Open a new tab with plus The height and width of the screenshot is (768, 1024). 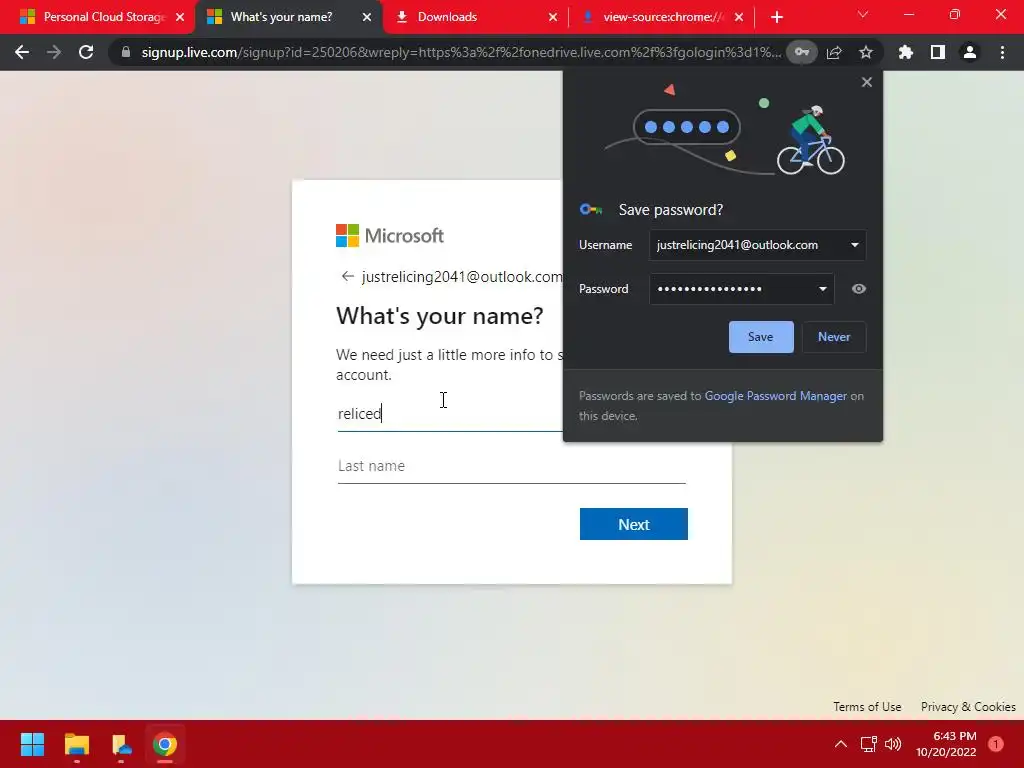(776, 17)
